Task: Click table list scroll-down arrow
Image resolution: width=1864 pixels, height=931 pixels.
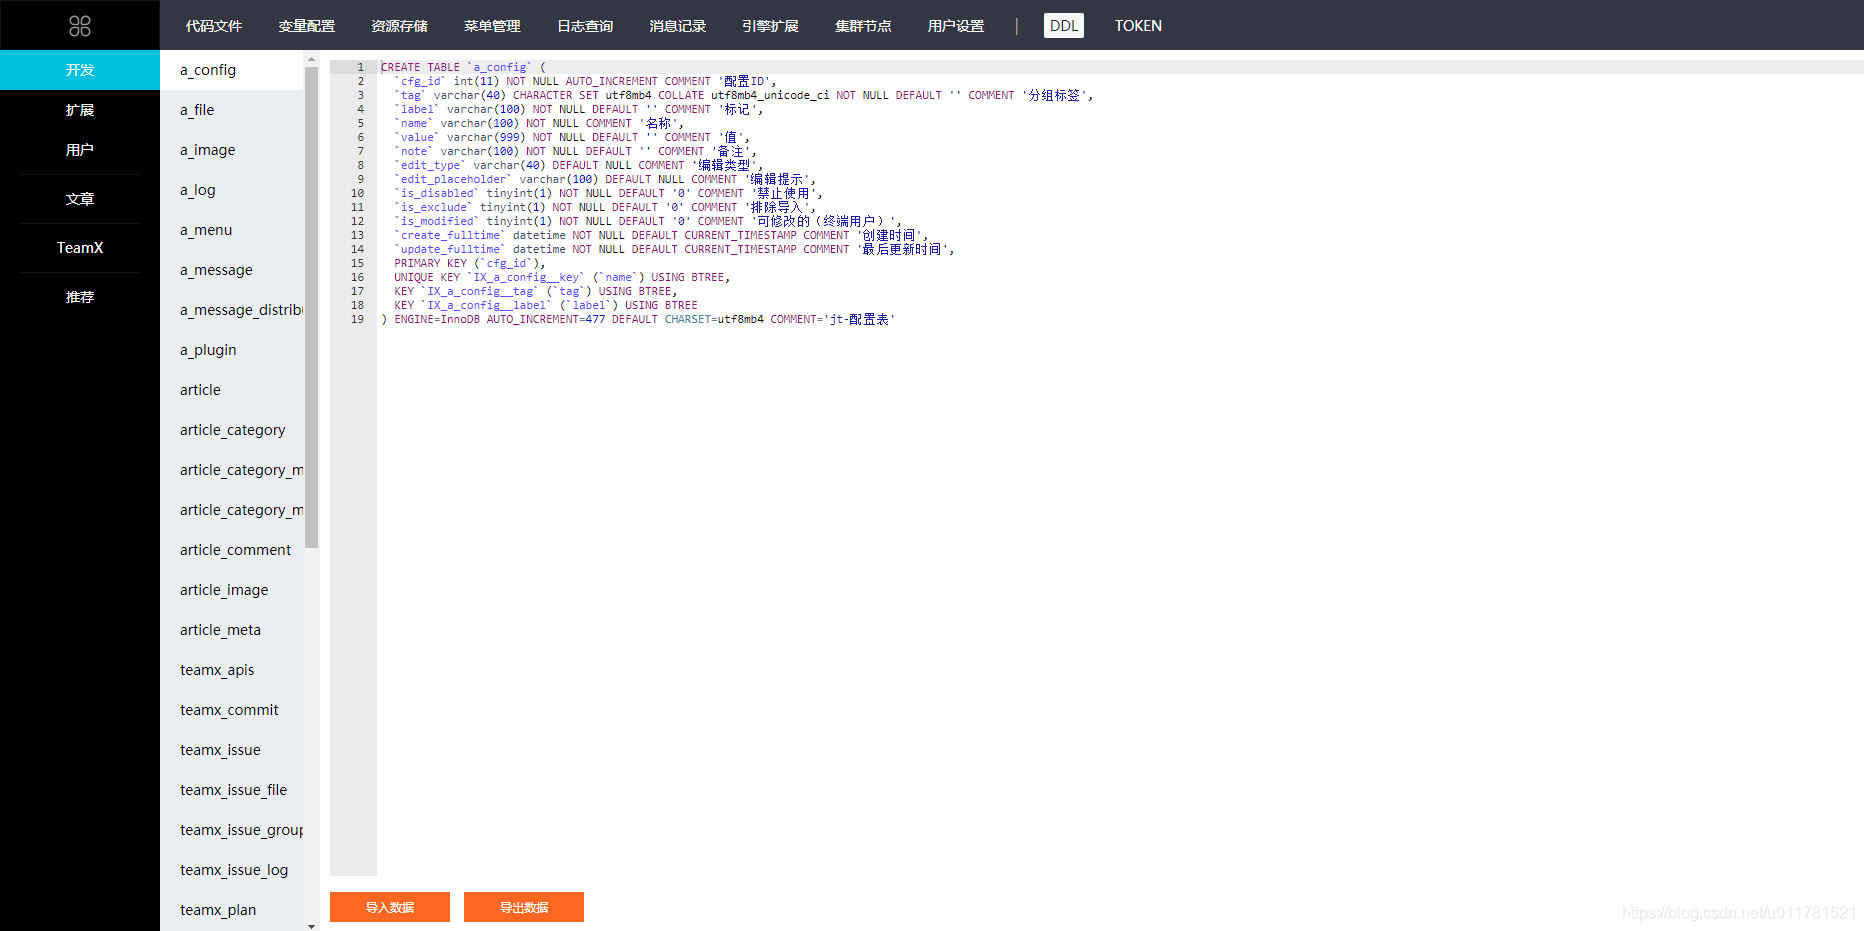Action: 311,925
